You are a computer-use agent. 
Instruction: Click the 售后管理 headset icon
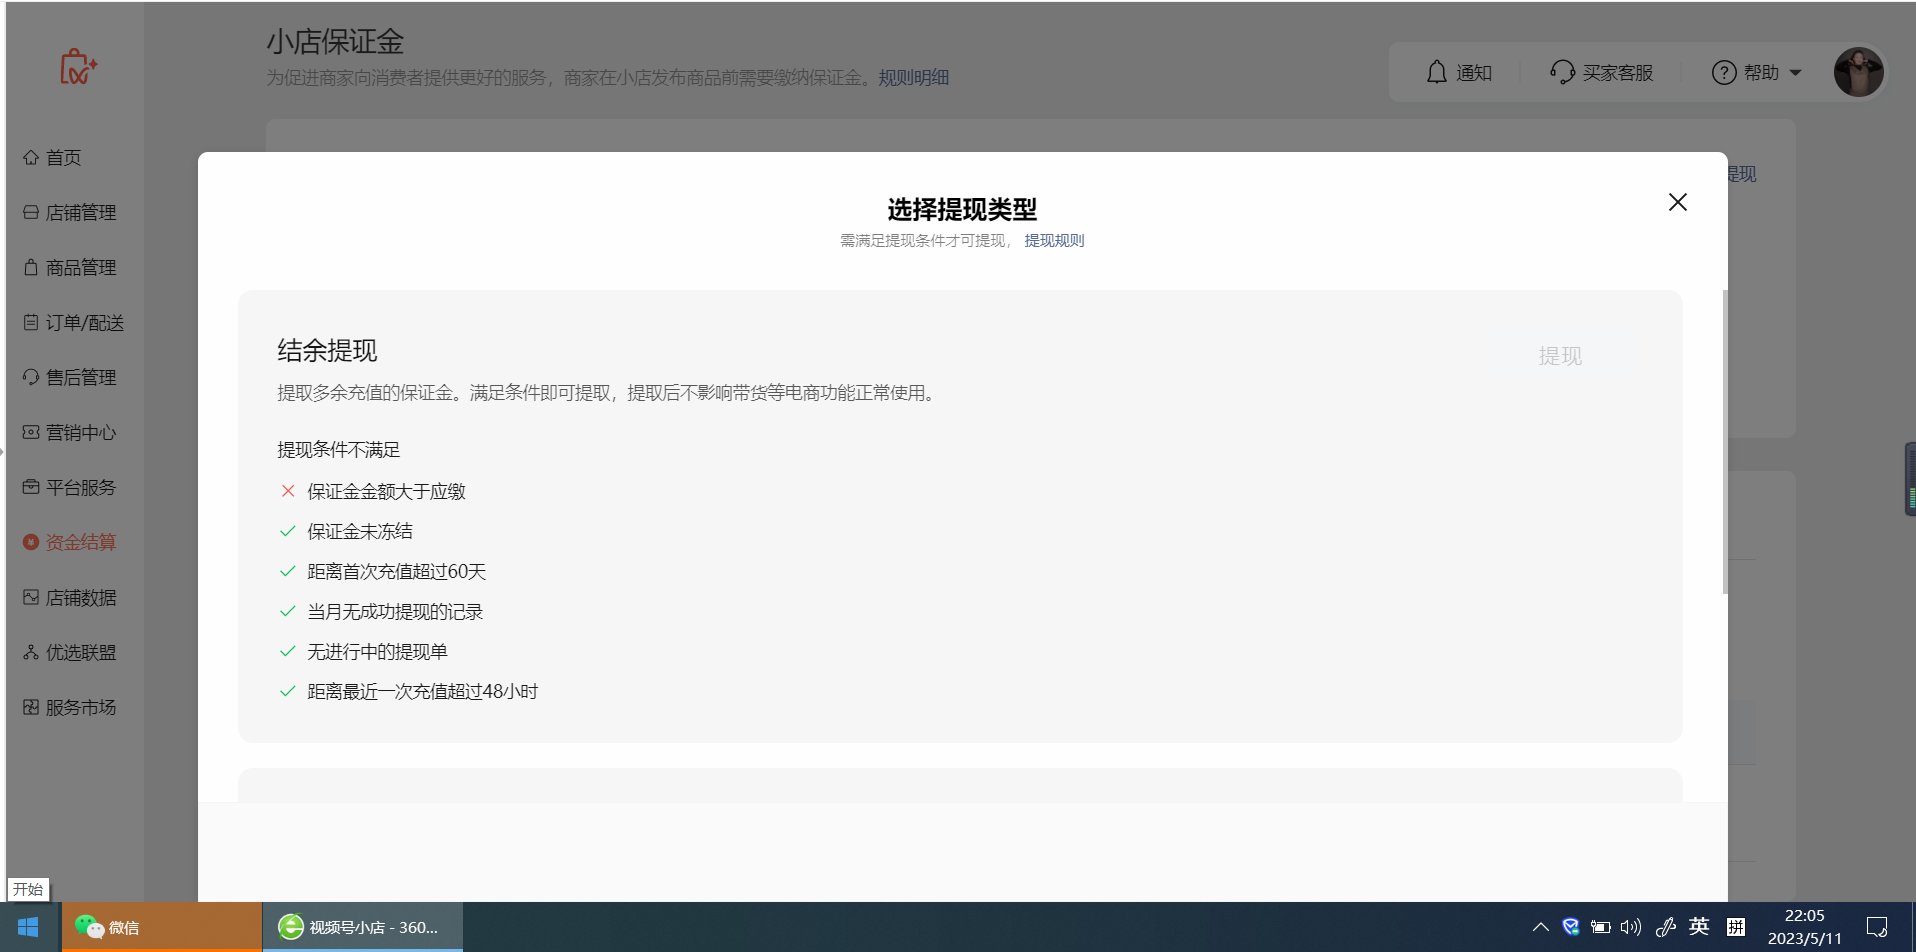[x=31, y=377]
